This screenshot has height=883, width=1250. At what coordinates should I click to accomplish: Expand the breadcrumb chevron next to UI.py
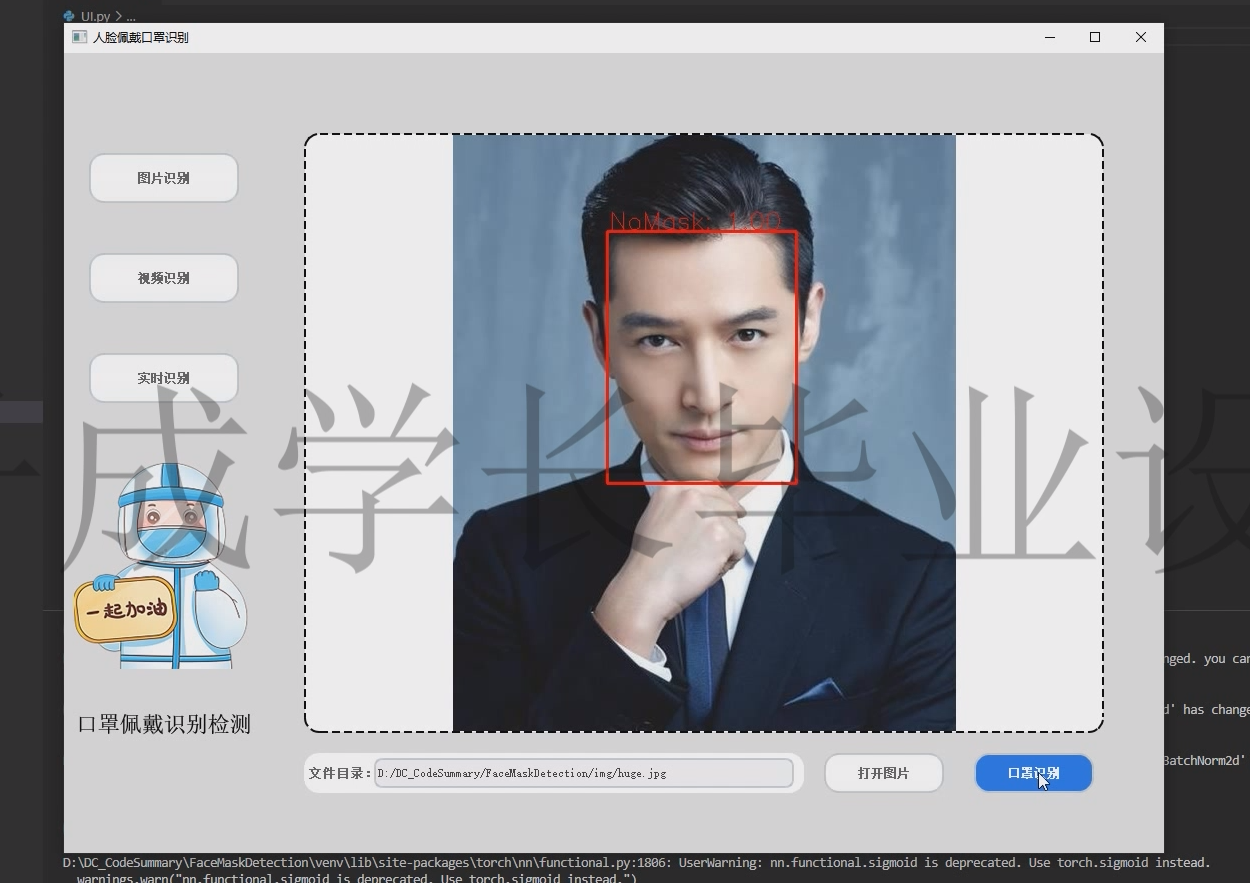click(x=120, y=16)
